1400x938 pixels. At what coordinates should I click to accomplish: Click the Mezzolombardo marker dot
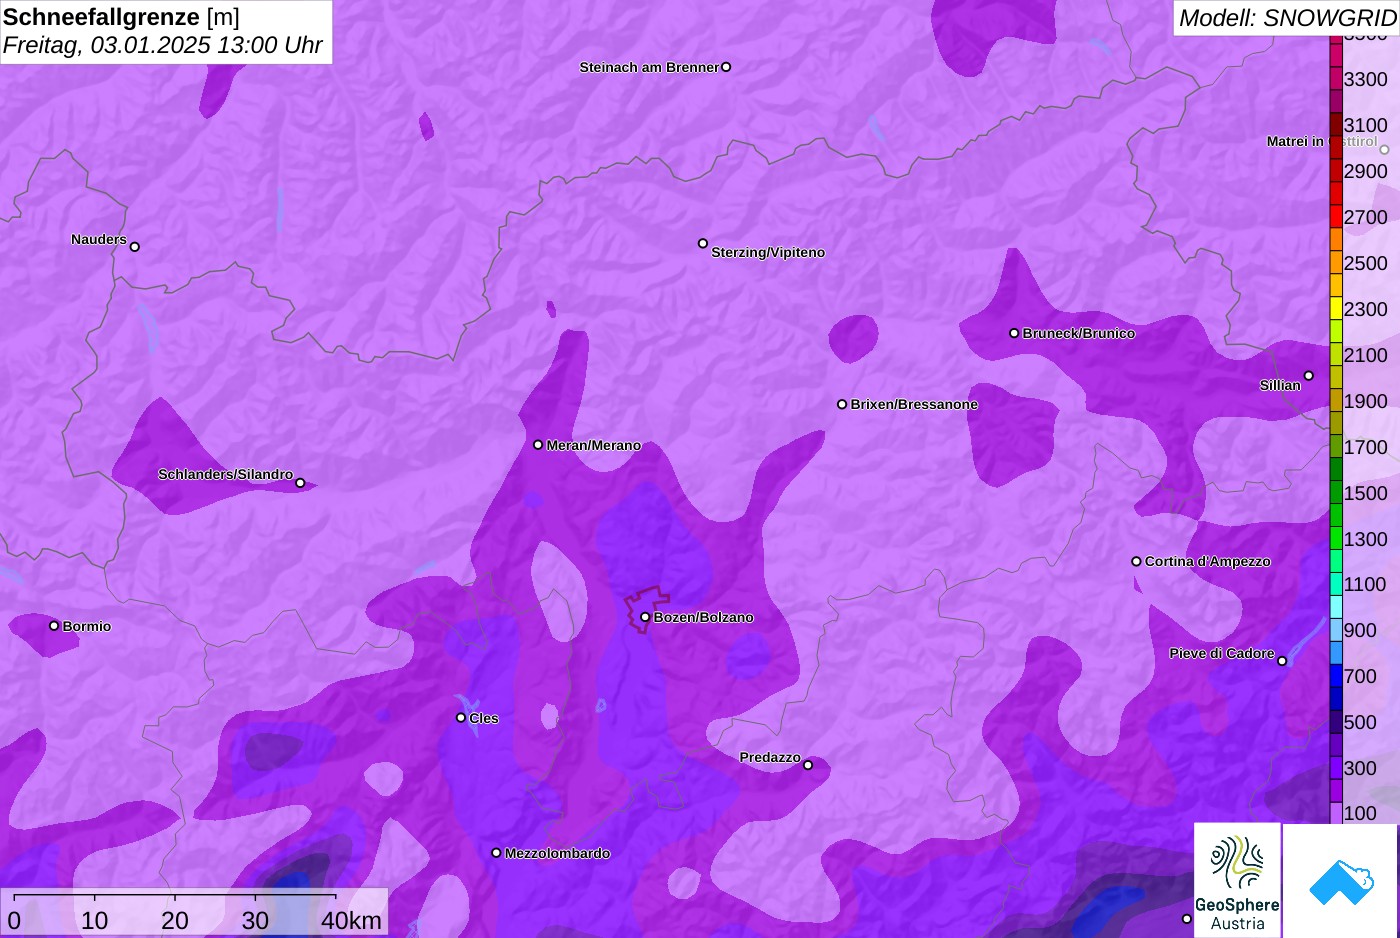[x=496, y=853]
